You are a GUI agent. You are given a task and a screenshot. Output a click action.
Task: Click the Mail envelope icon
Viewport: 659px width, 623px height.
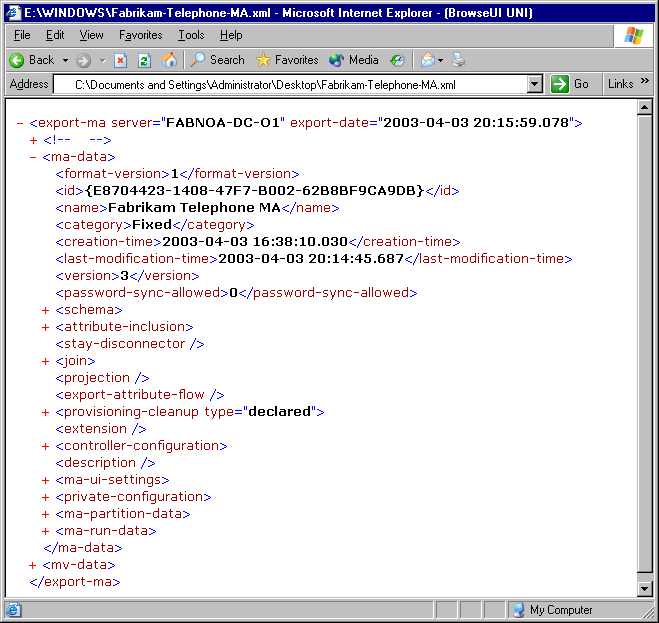427,61
